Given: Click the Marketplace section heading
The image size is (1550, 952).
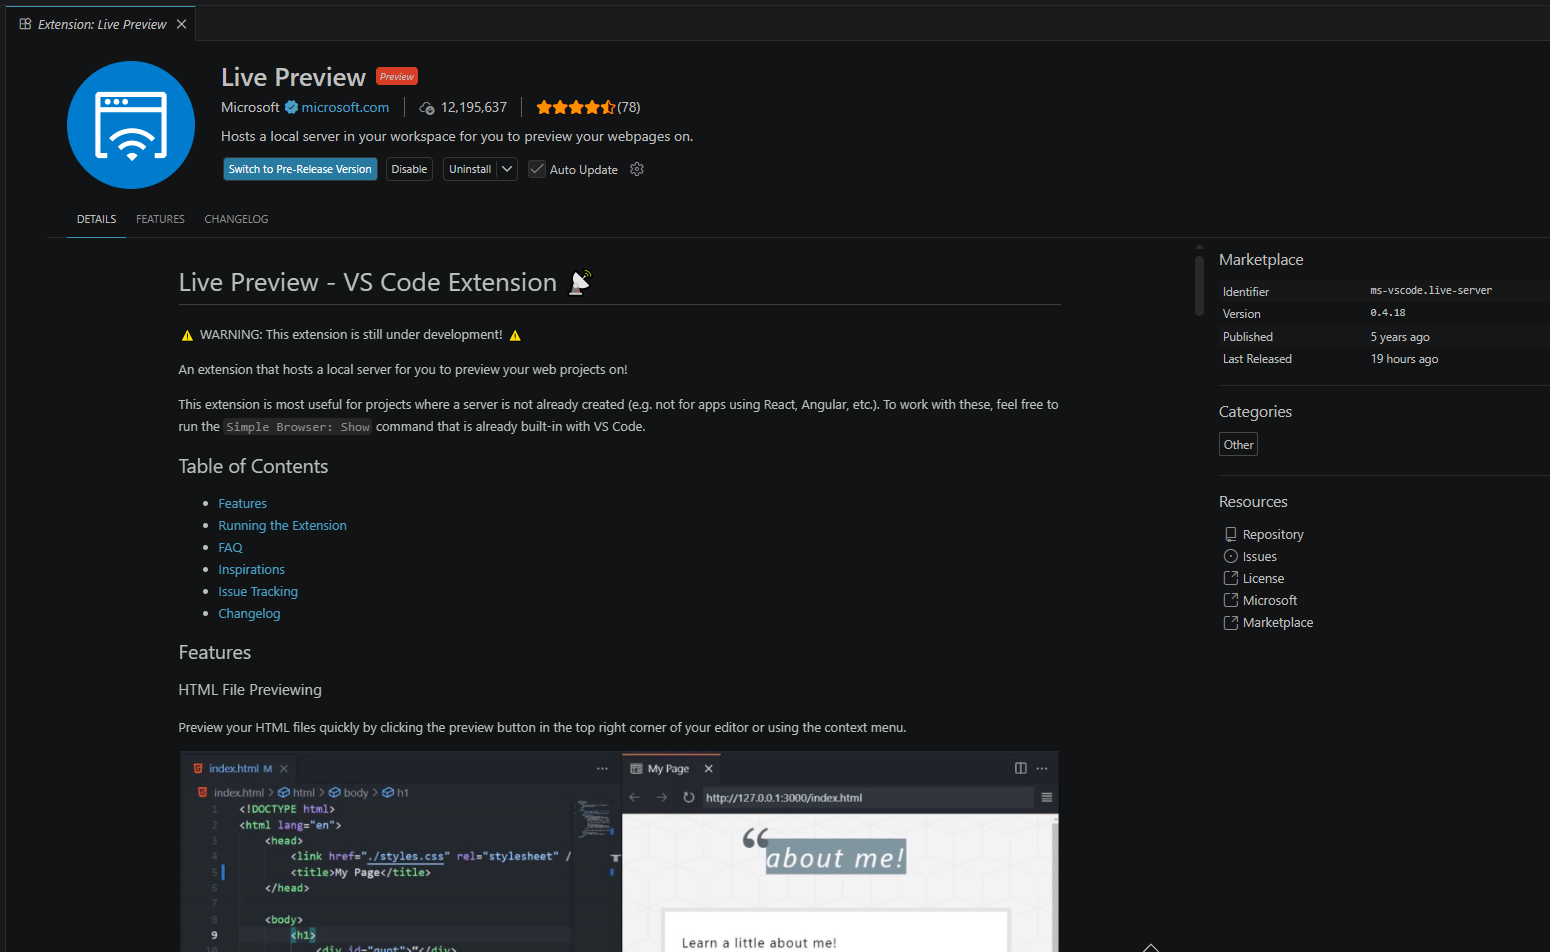Looking at the screenshot, I should pos(1261,259).
